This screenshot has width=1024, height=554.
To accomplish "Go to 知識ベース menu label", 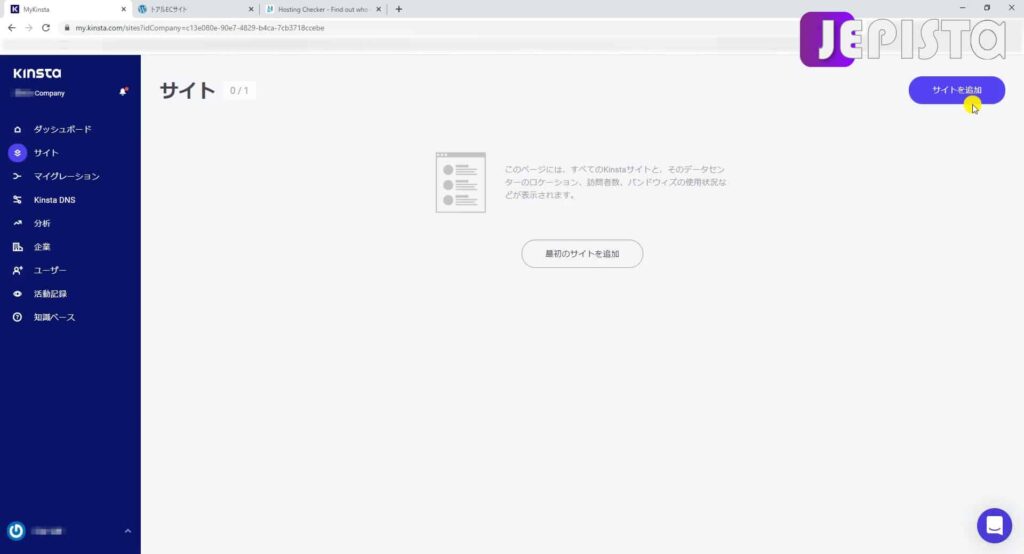I will pyautogui.click(x=54, y=318).
